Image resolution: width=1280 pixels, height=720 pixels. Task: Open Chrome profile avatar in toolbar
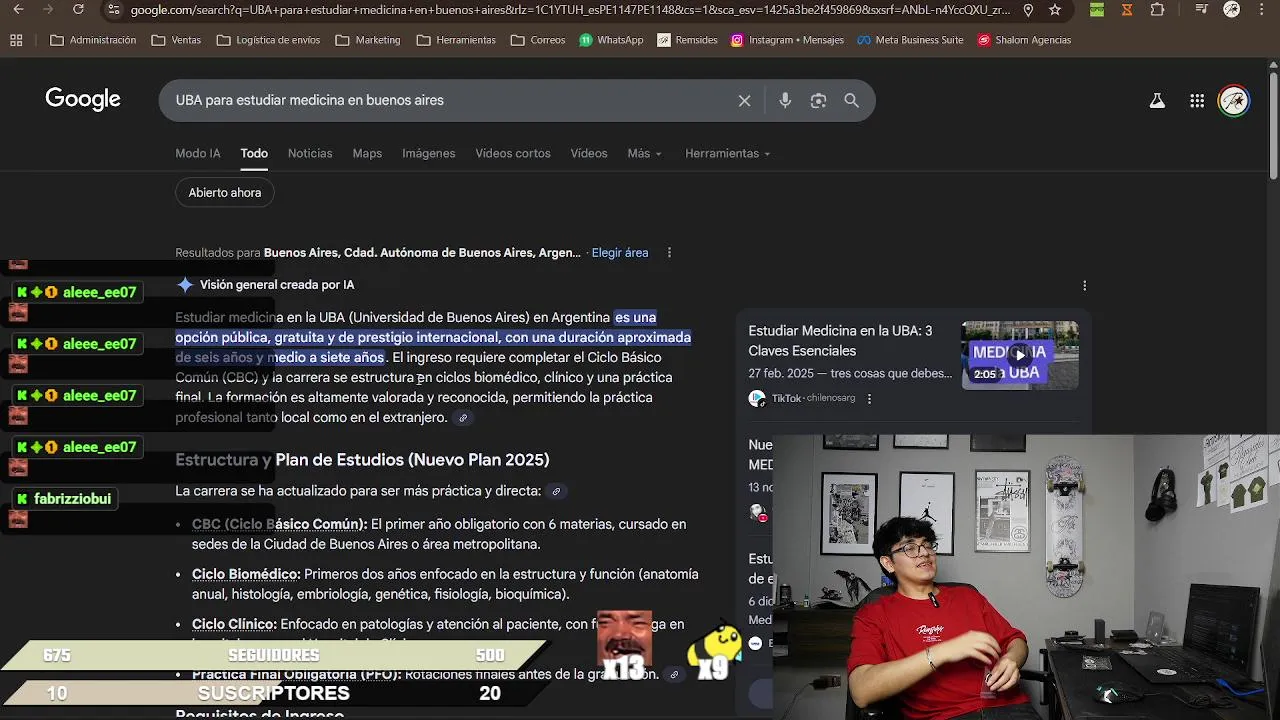tap(1231, 10)
